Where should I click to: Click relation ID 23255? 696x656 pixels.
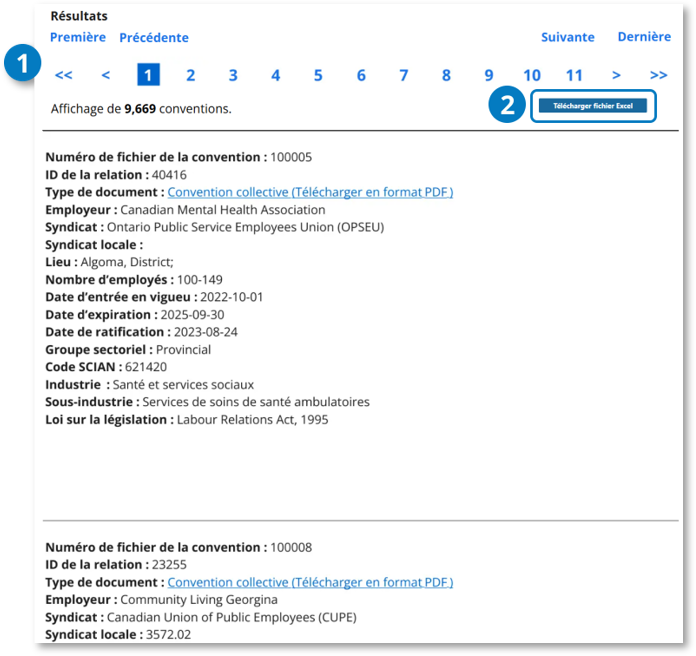(x=169, y=565)
